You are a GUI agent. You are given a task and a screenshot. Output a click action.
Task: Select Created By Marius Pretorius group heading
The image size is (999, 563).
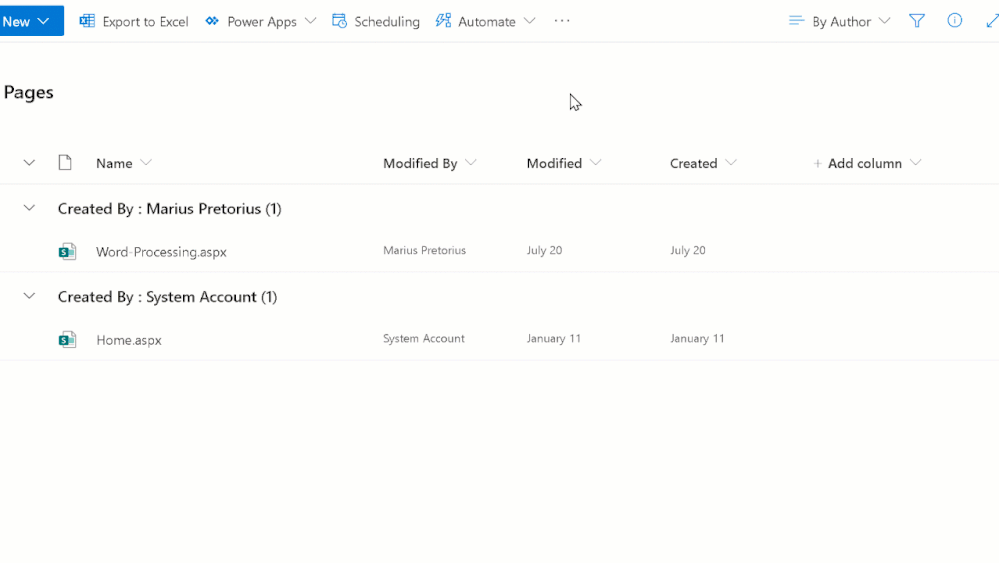pos(169,209)
